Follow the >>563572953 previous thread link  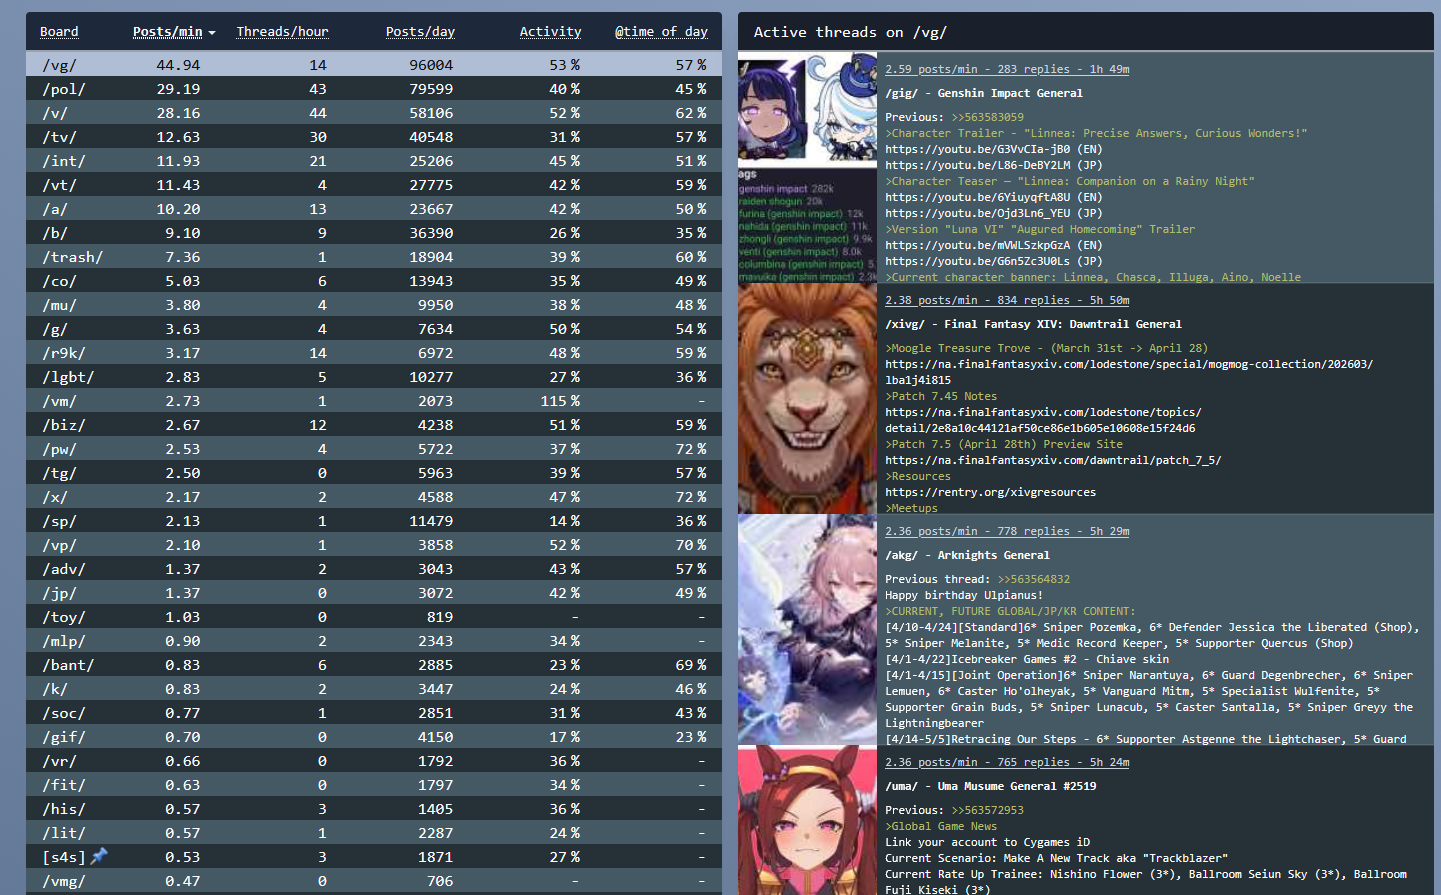pos(987,810)
